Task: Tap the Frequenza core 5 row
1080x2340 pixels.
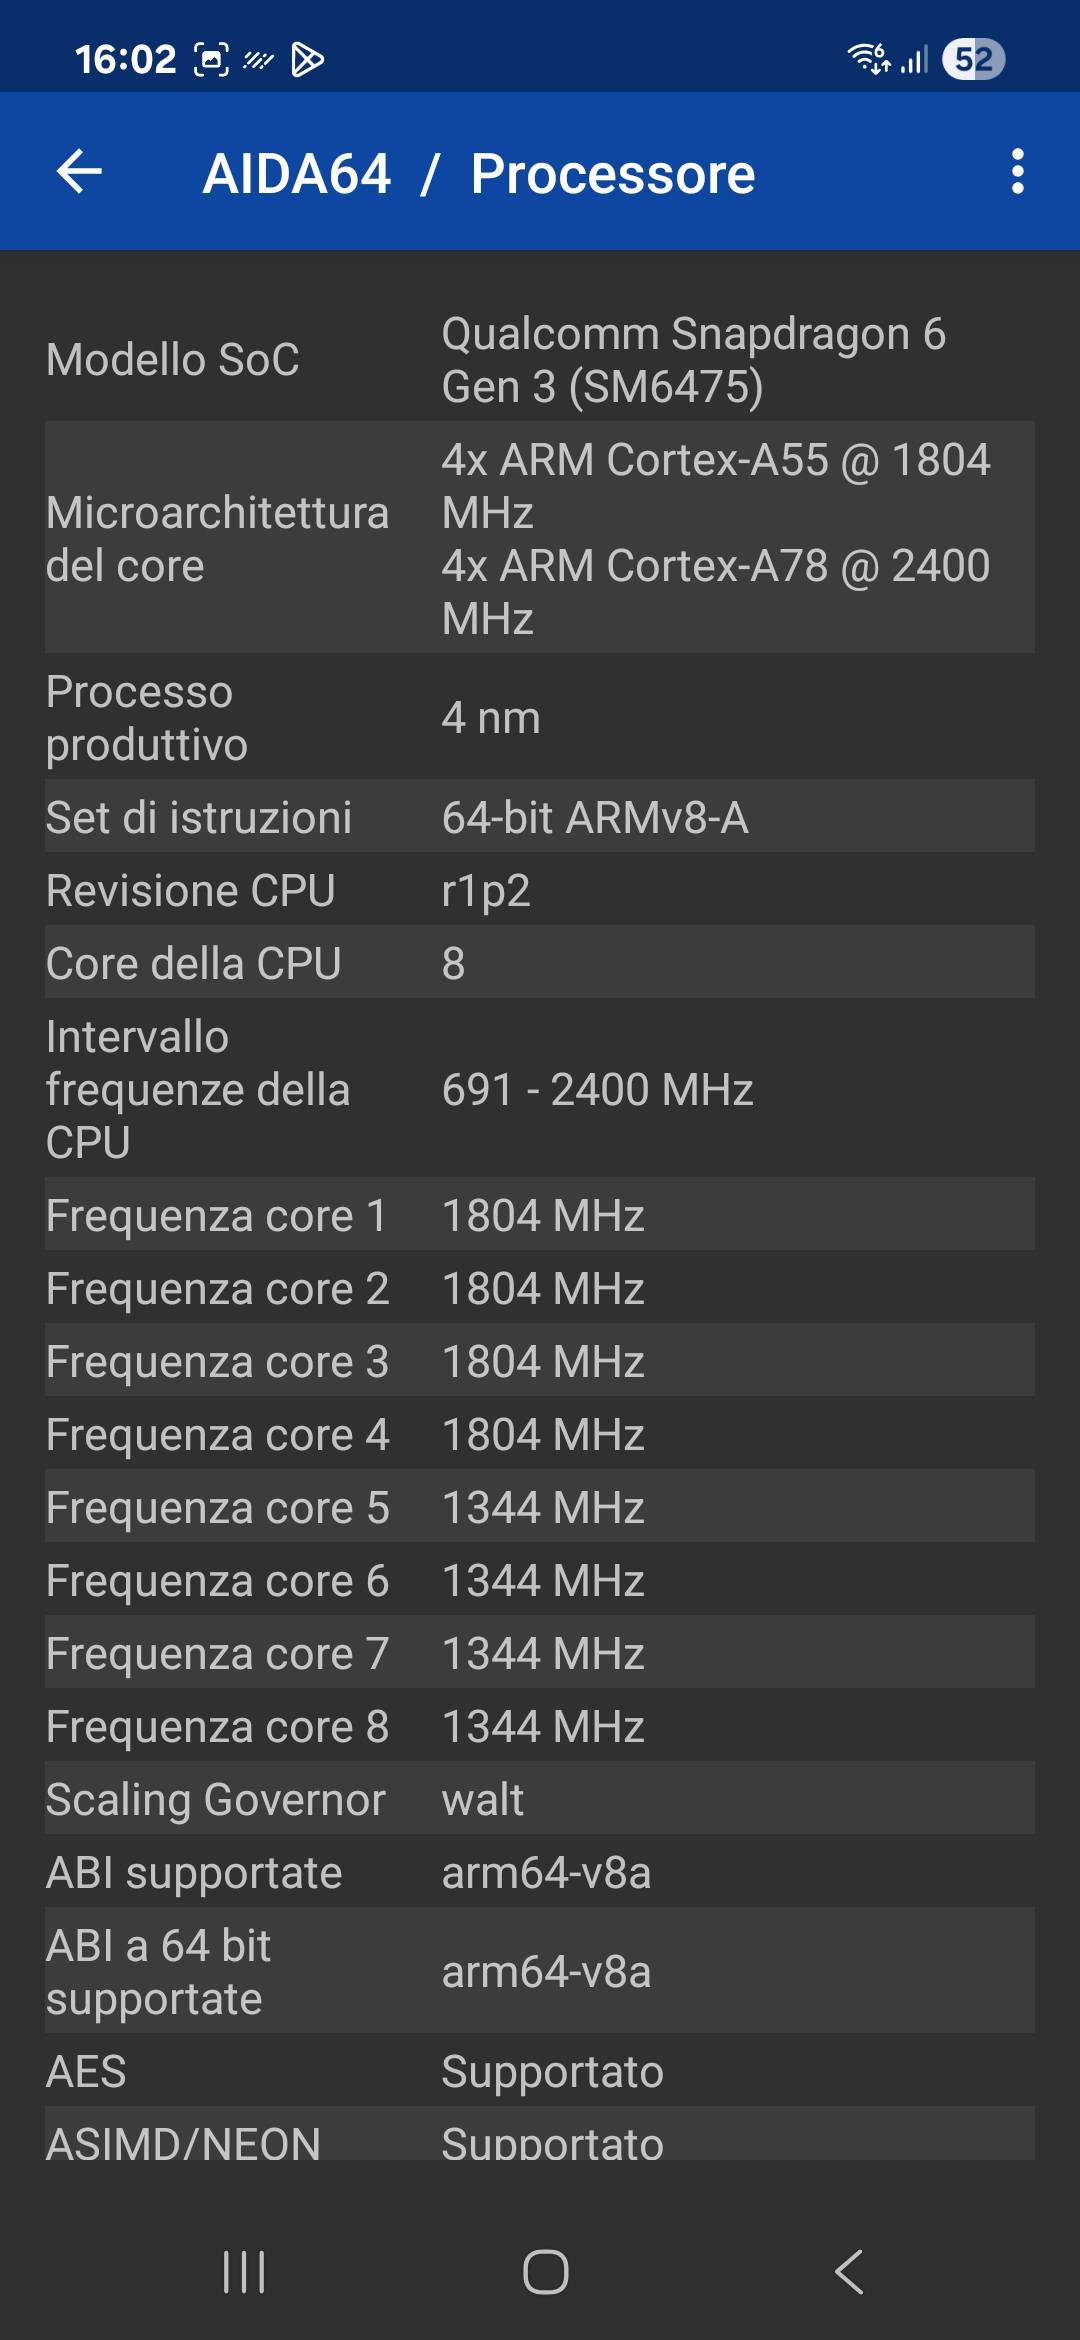Action: [540, 1507]
